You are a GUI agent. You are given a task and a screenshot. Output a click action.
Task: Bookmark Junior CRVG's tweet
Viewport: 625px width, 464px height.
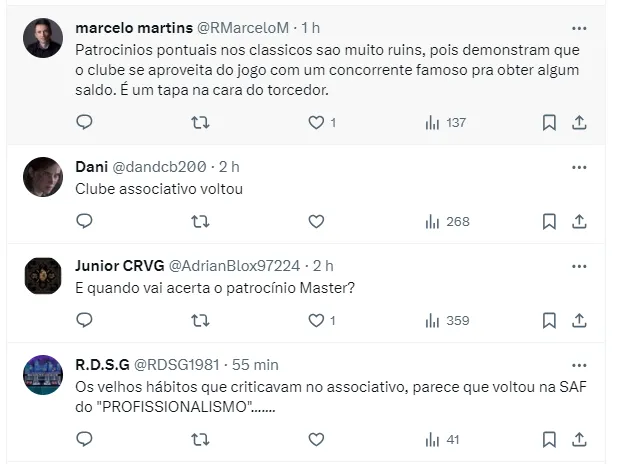(549, 320)
